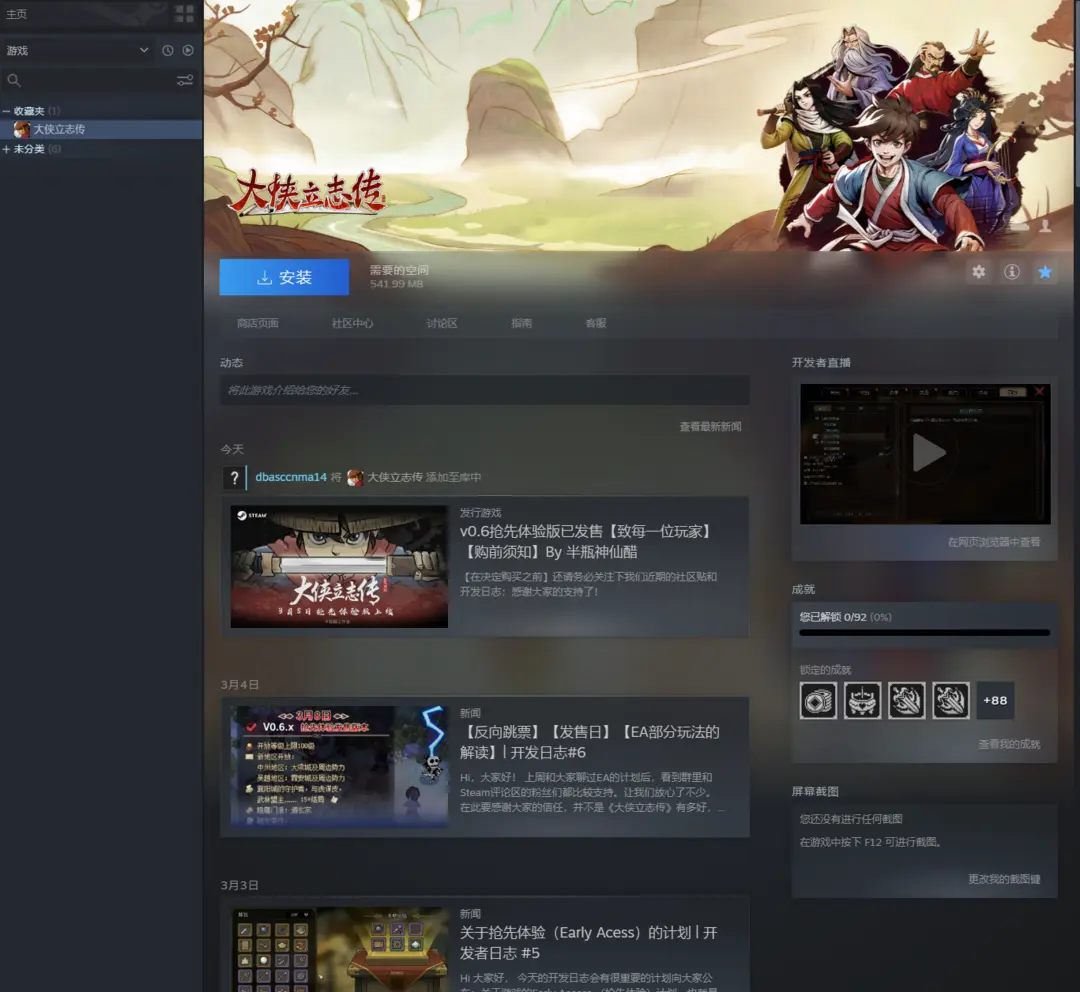This screenshot has width=1080, height=992.
Task: Open the v0.6 抢先体验版 news thumbnail
Action: pos(339,566)
